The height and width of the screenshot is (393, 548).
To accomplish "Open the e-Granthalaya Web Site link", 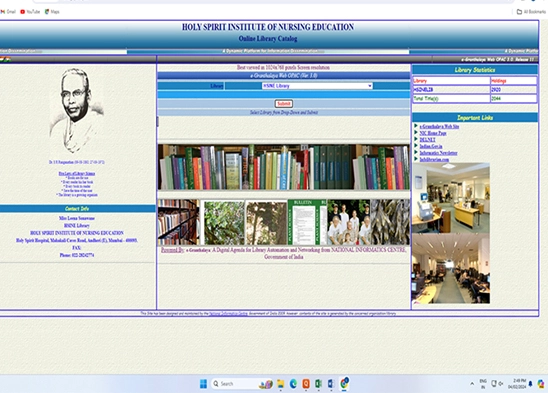I will [x=439, y=126].
